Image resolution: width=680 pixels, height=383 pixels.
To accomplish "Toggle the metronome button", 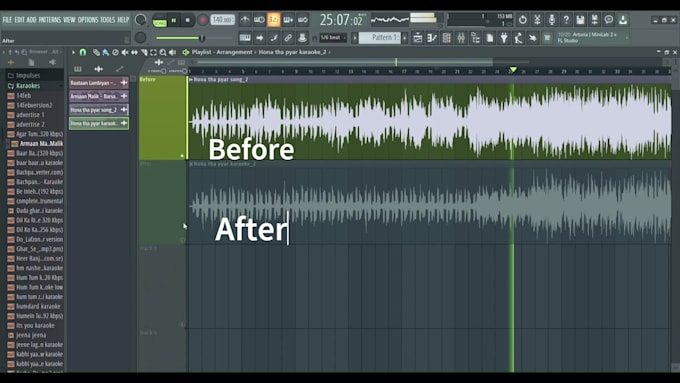I will click(245, 20).
